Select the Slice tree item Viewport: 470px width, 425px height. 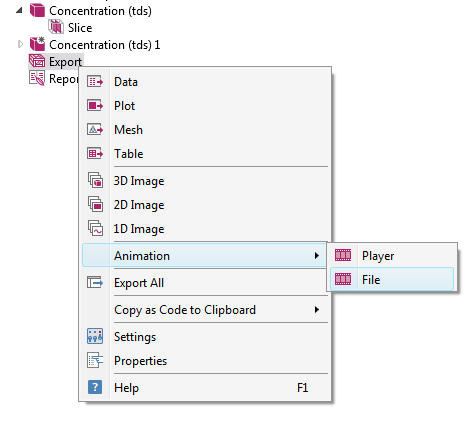(x=80, y=27)
